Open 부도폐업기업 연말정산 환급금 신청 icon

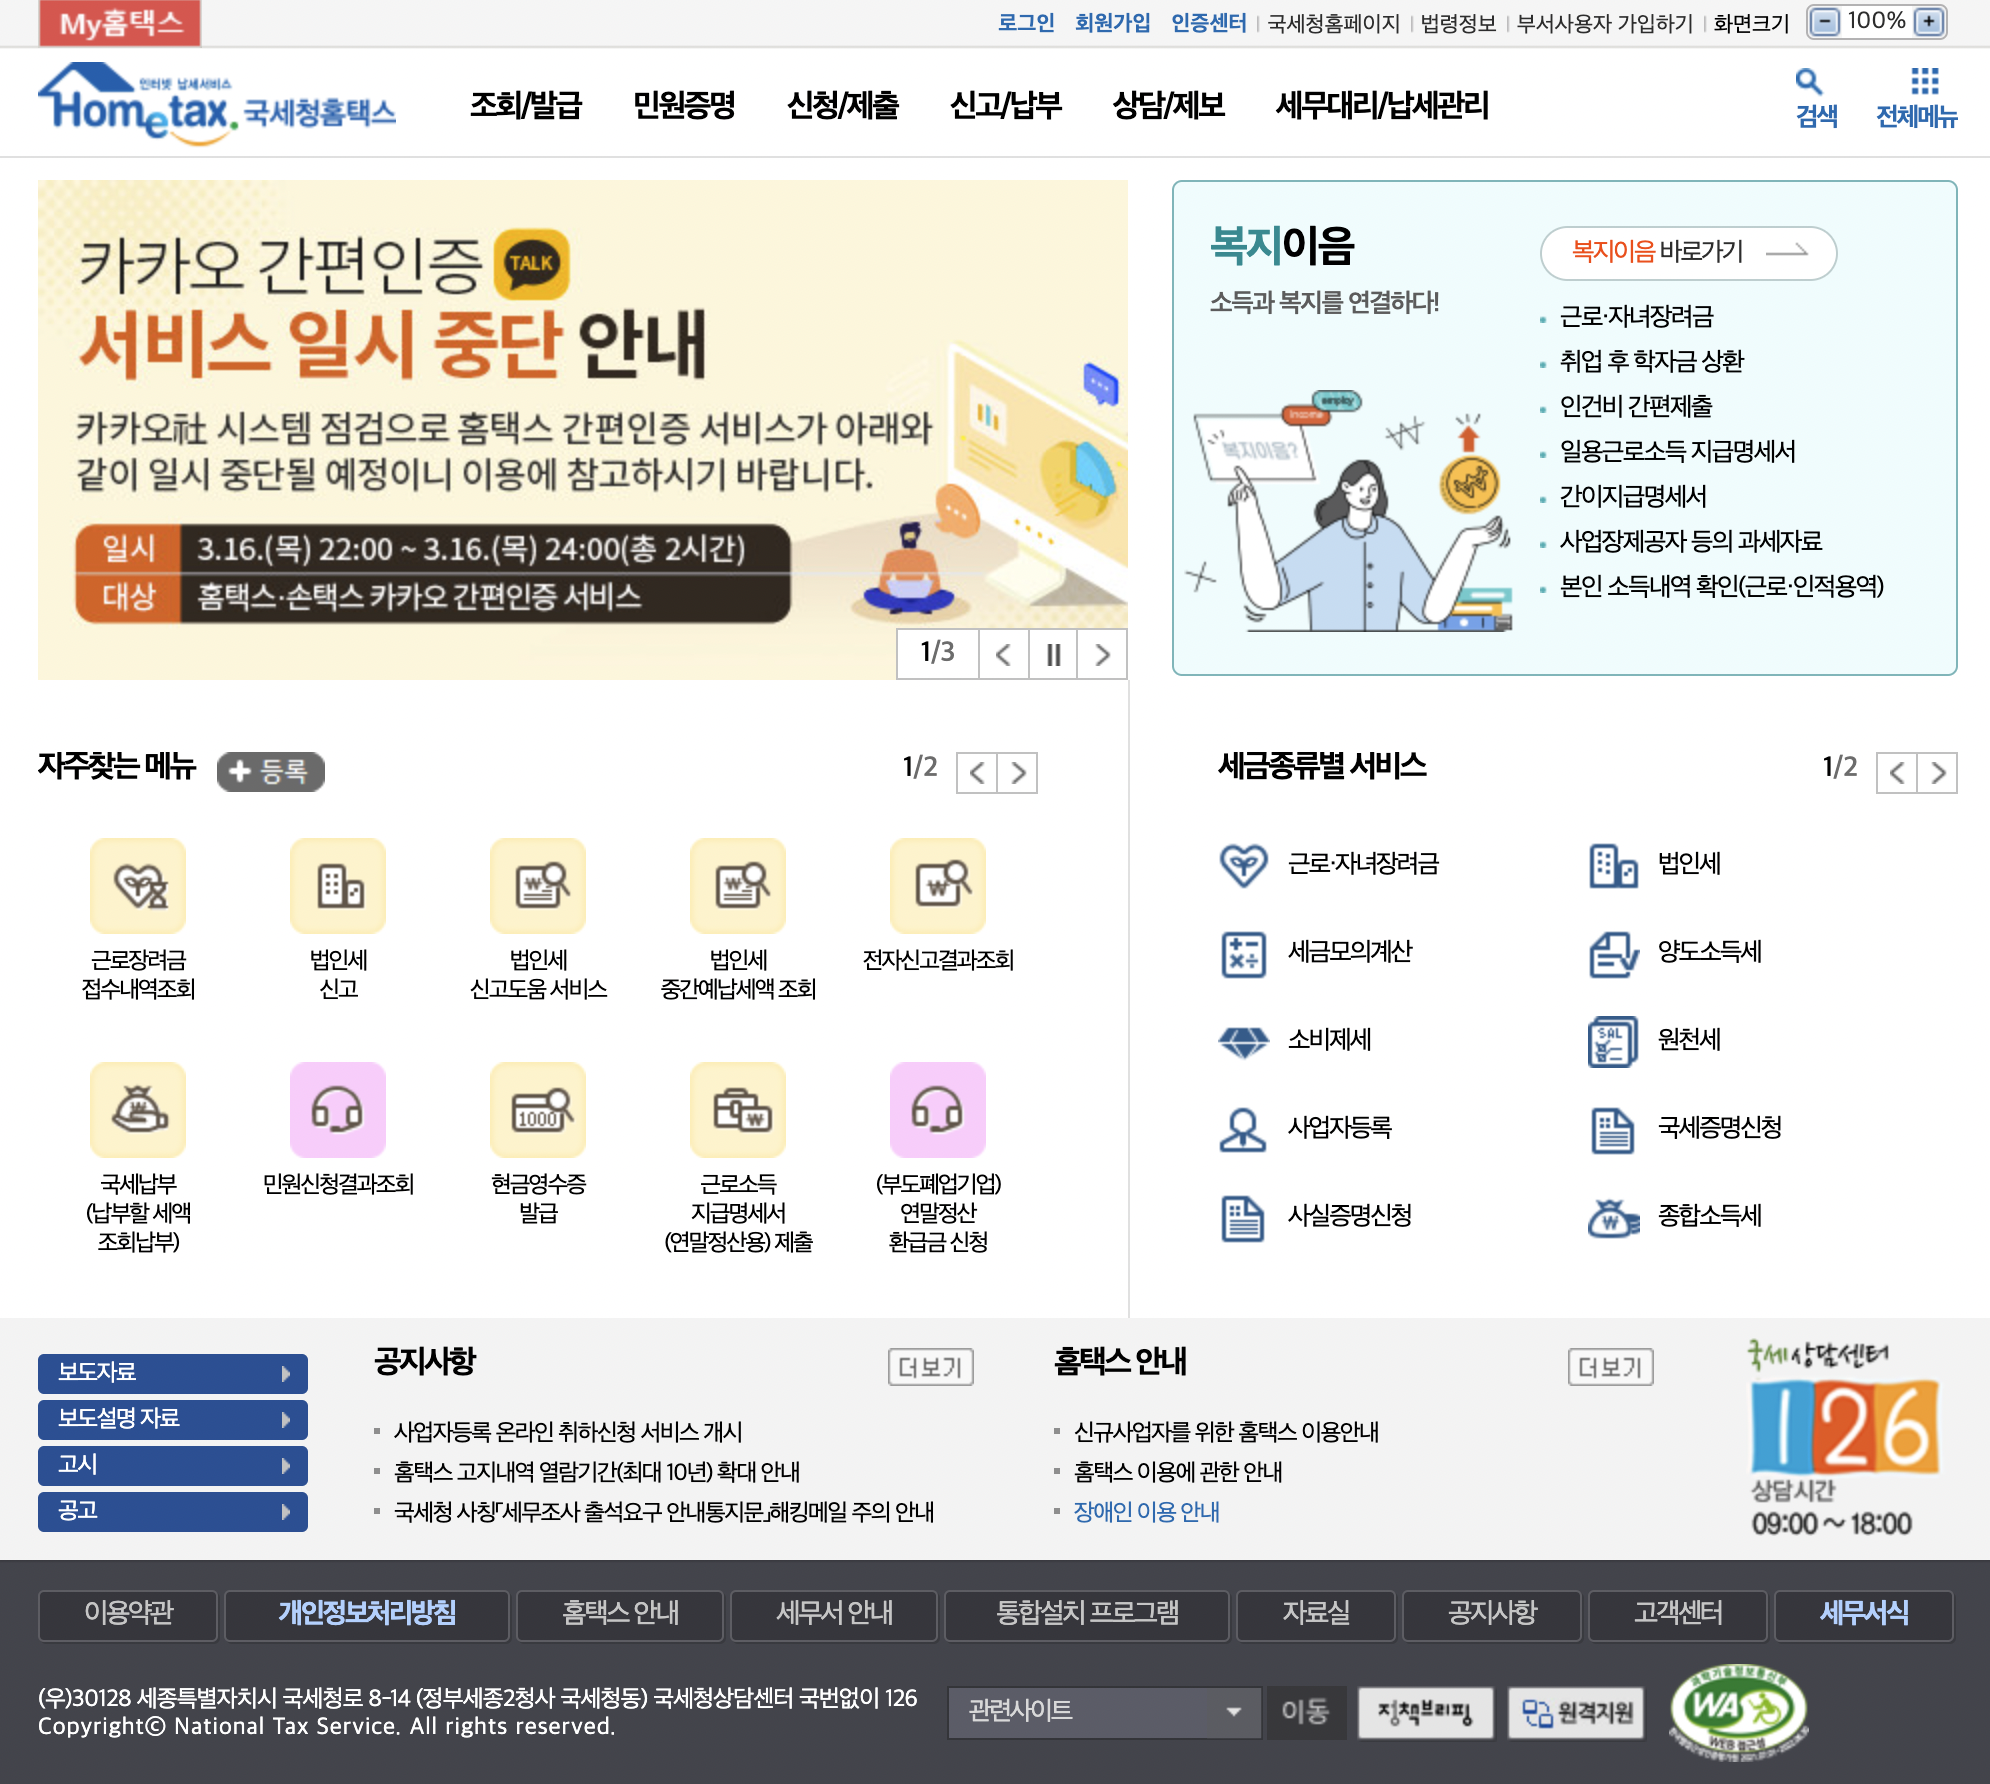click(x=938, y=1110)
